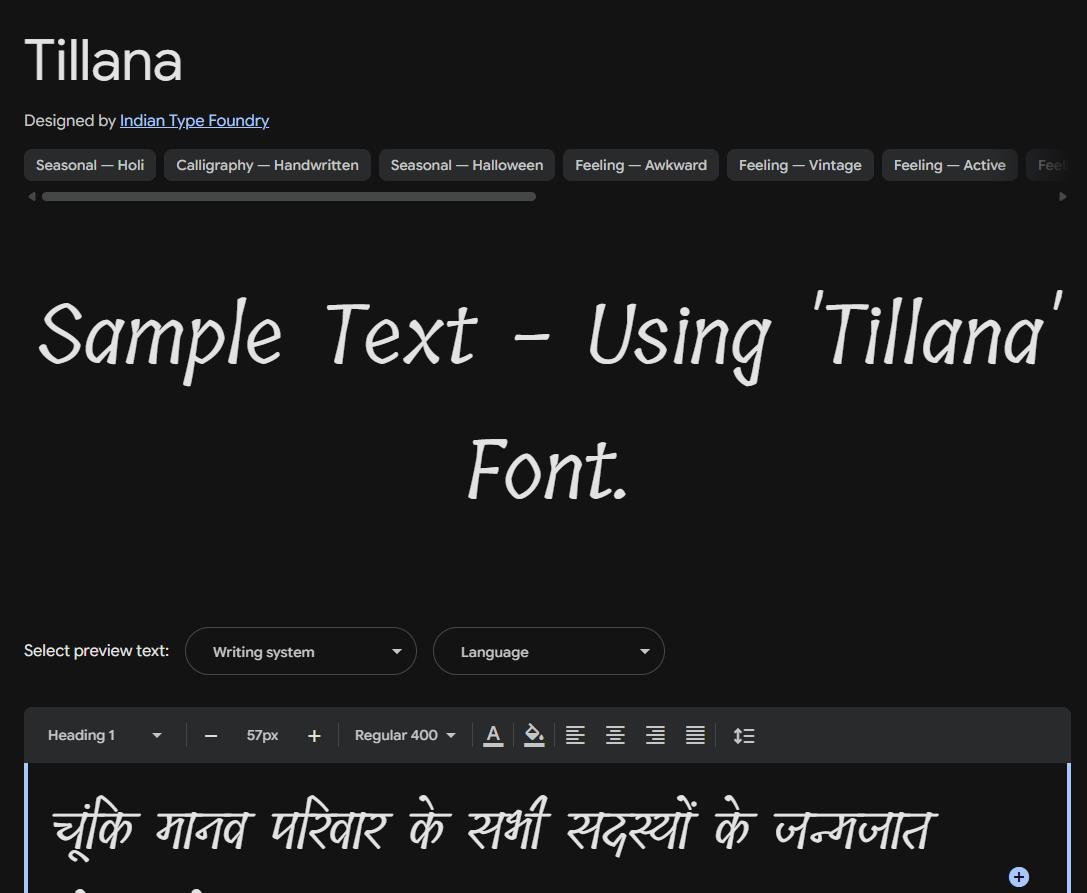Align preview text right
This screenshot has height=893, width=1087.
pyautogui.click(x=655, y=735)
